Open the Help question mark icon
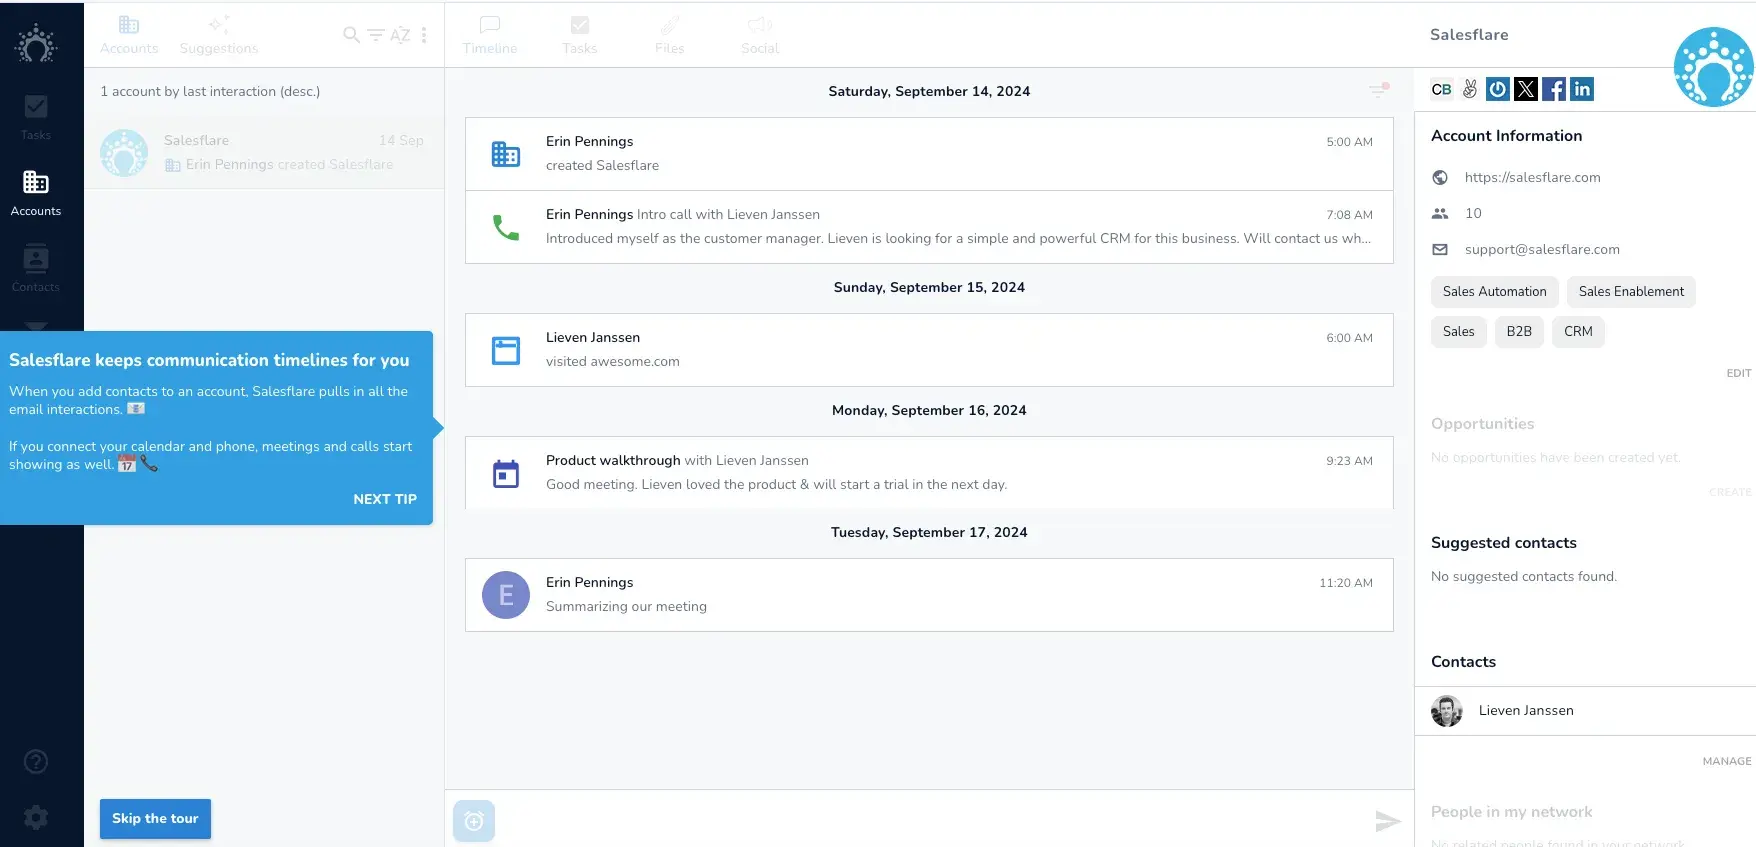The width and height of the screenshot is (1756, 847). [x=36, y=762]
